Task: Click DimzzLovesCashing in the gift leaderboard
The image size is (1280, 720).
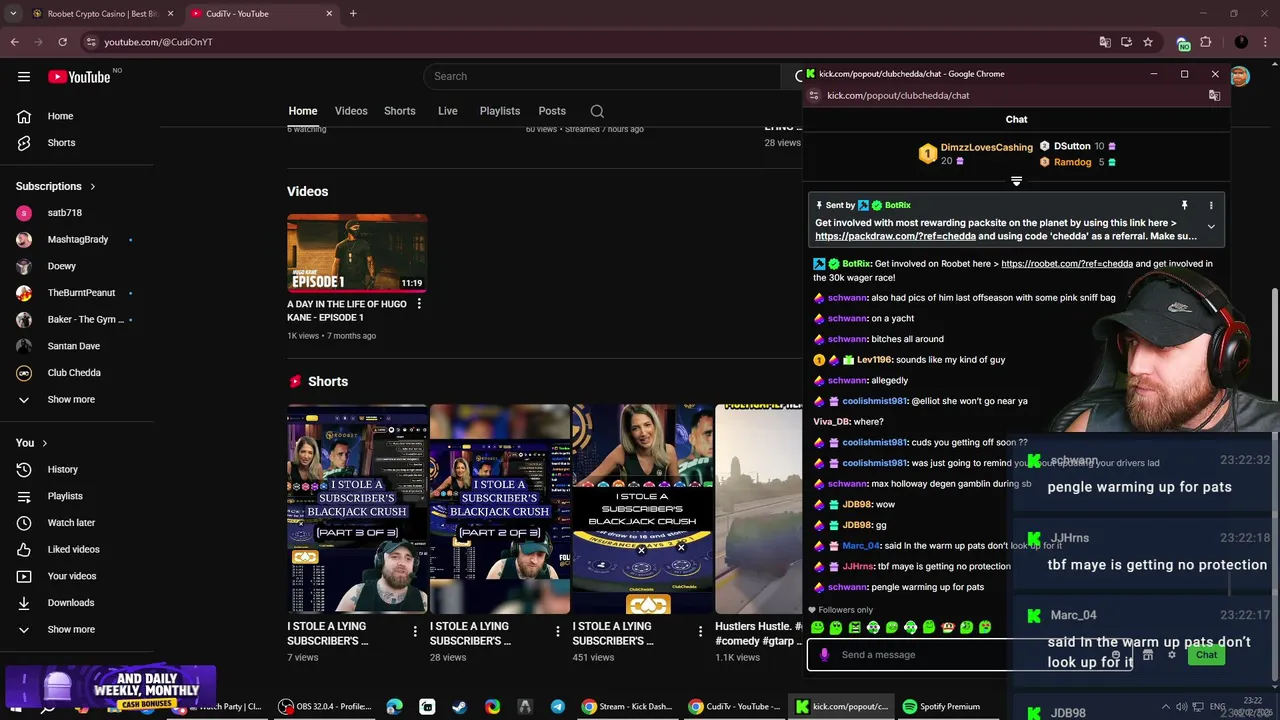Action: [x=986, y=147]
